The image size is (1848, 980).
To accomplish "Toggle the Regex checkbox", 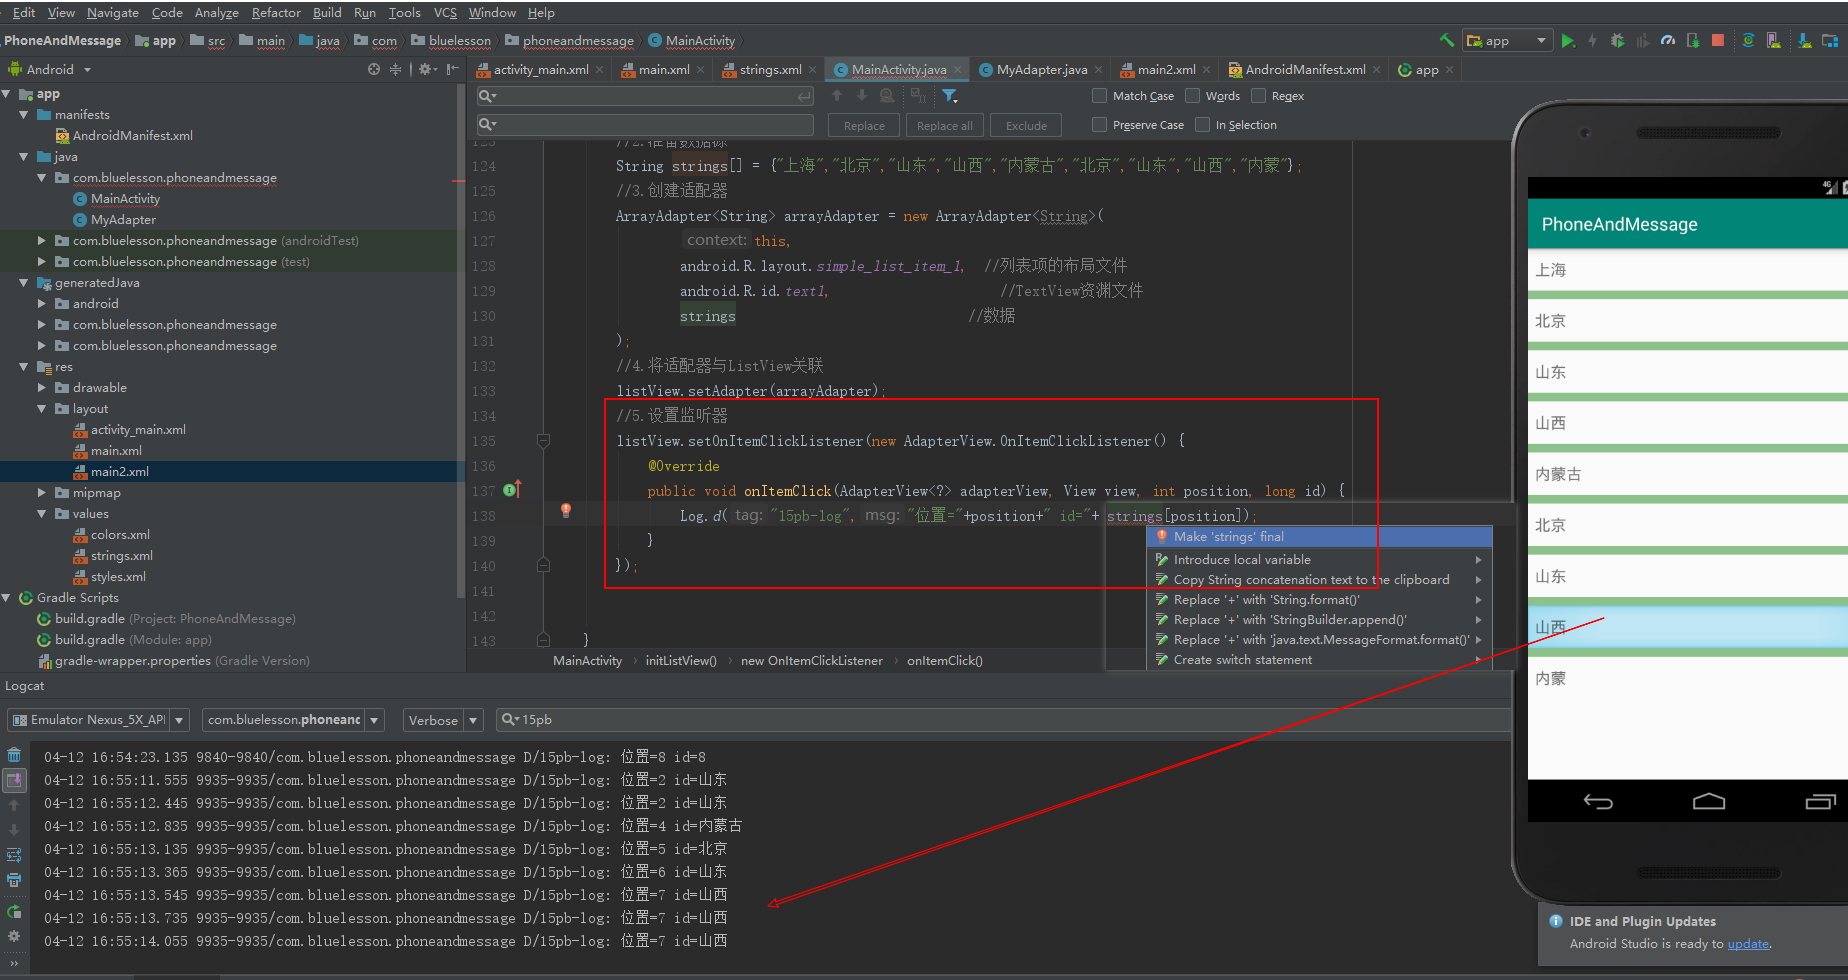I will pyautogui.click(x=1259, y=96).
